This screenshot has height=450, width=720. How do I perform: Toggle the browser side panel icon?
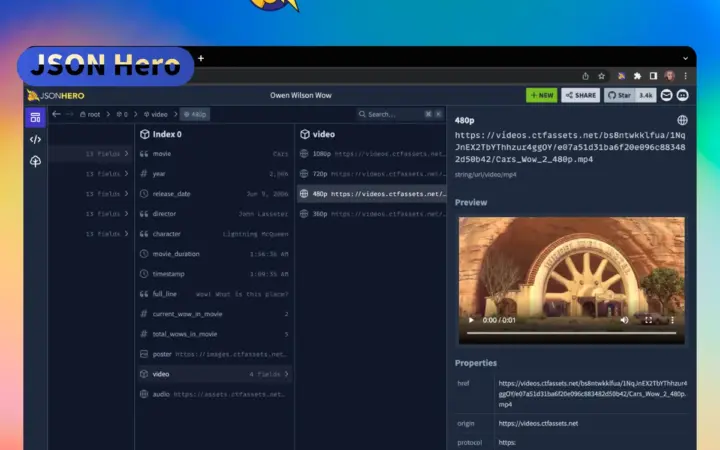point(653,76)
